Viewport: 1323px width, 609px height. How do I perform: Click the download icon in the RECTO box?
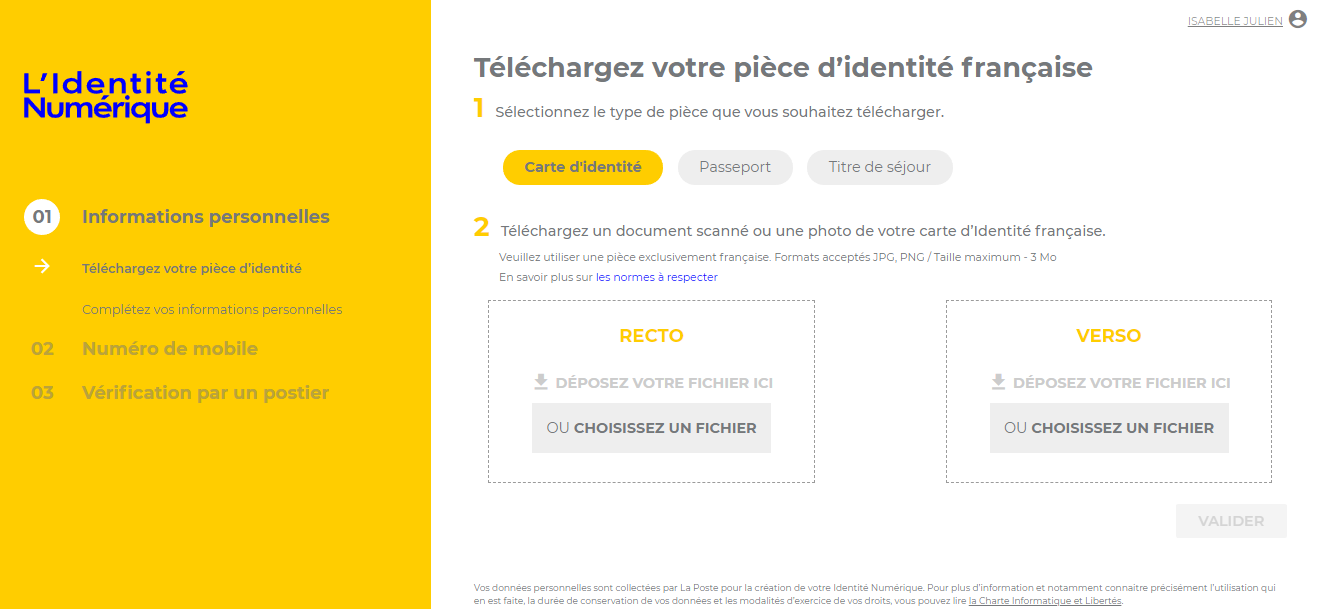541,382
